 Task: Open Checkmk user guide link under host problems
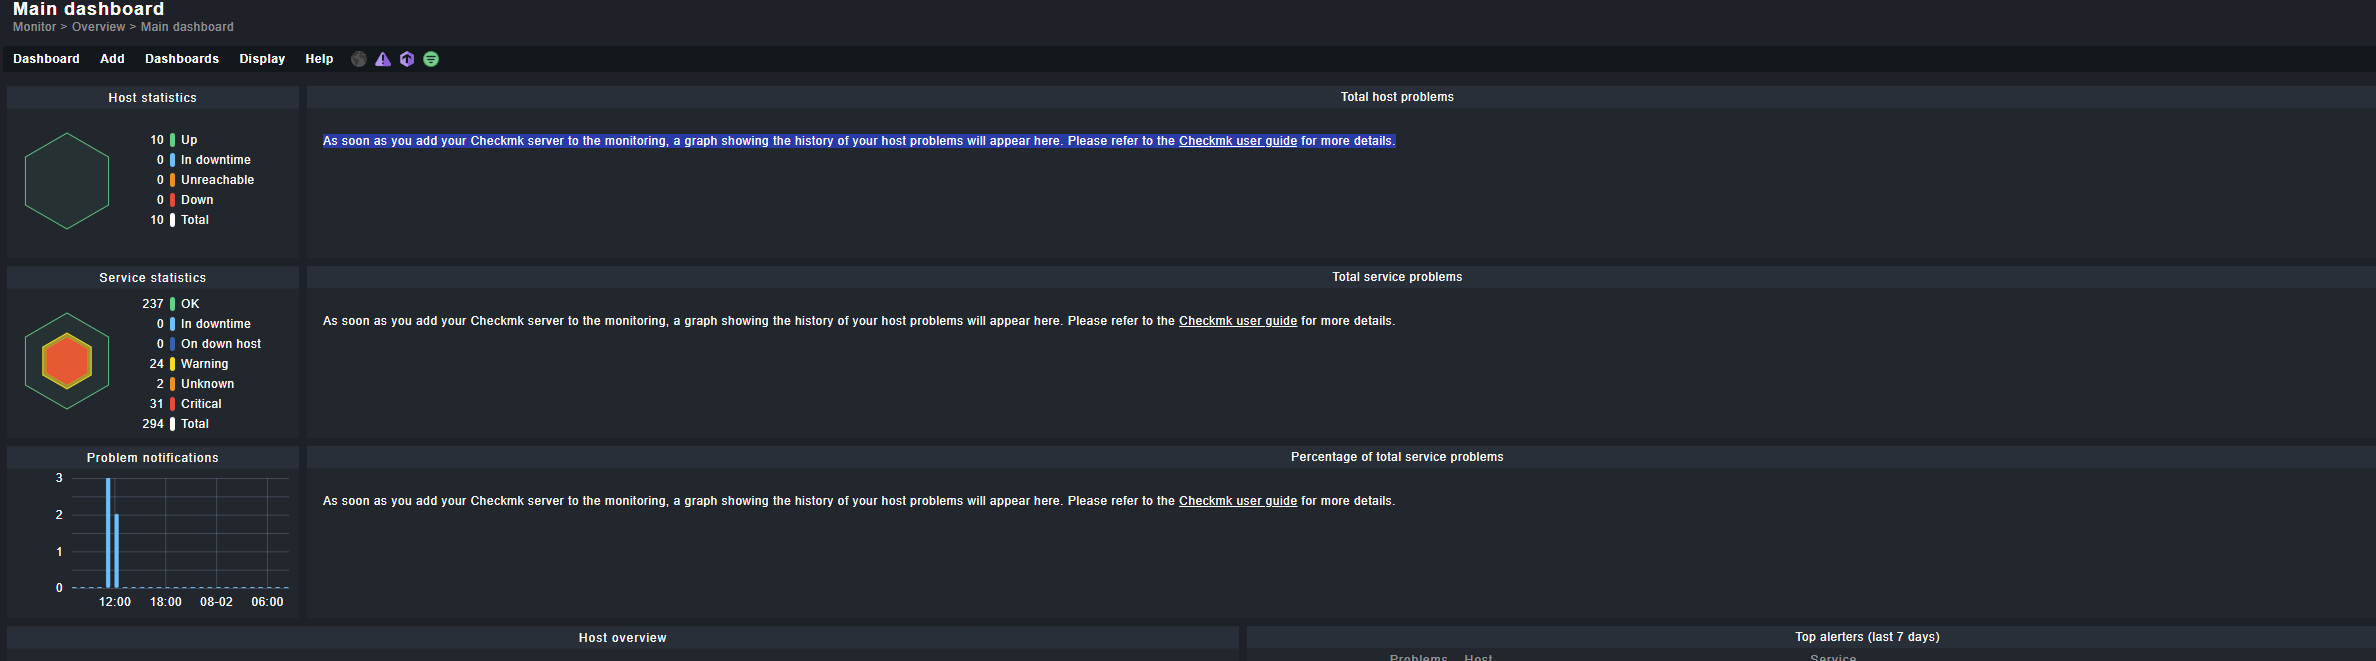[x=1238, y=141]
